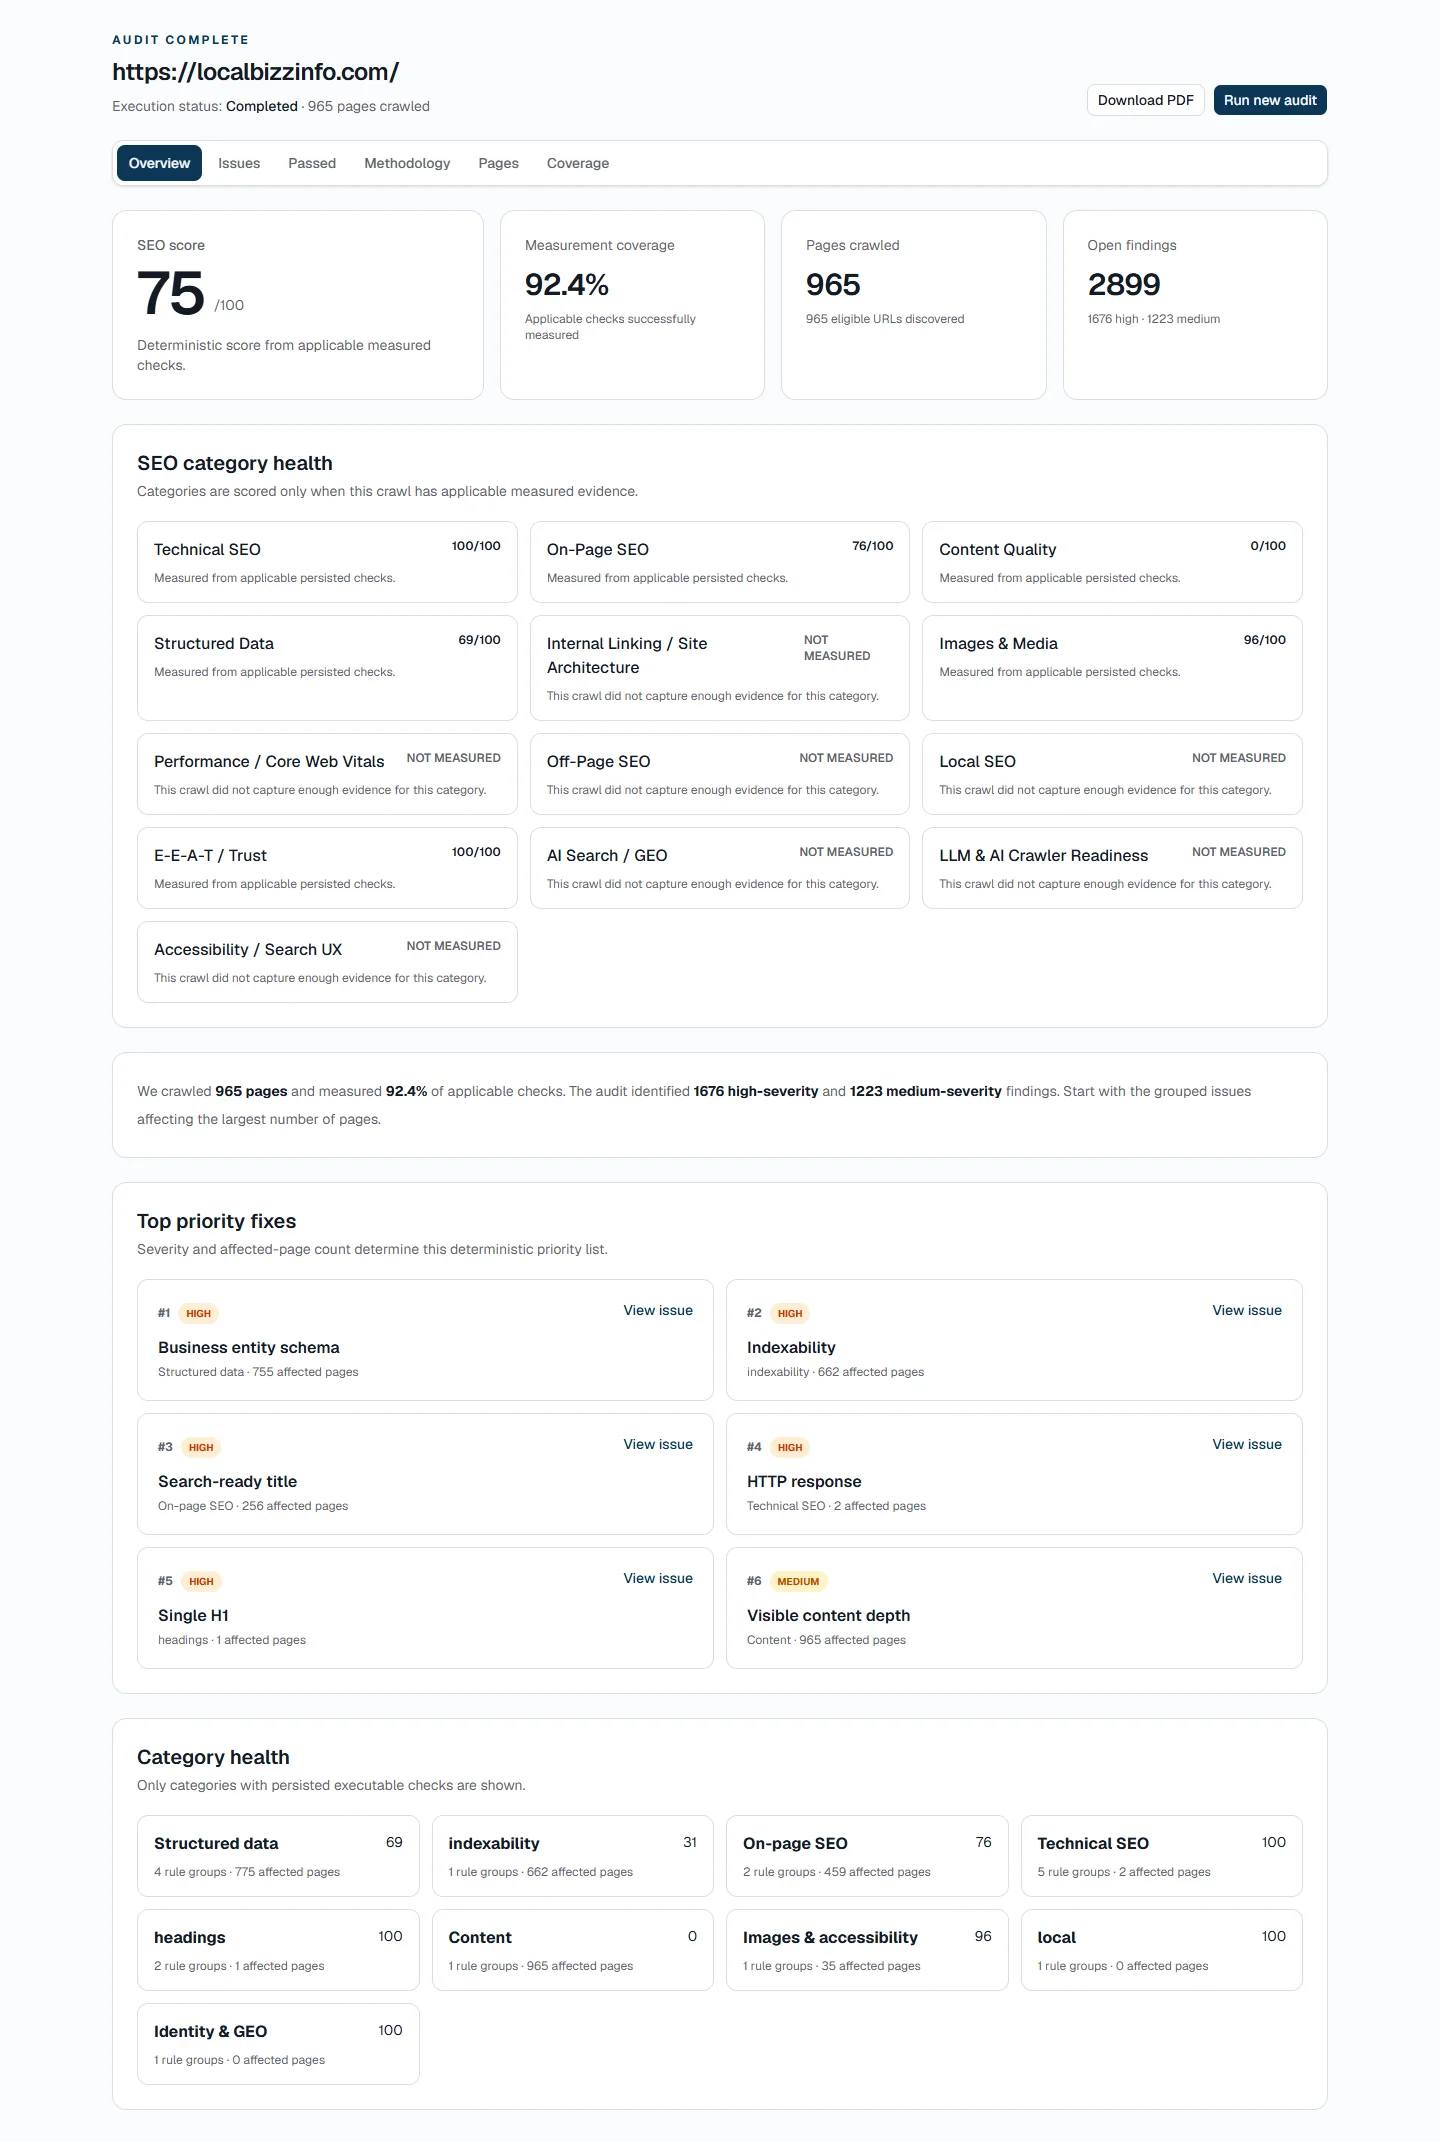View issue for HTTP response
Viewport: 1440px width, 2142px height.
(1247, 1444)
